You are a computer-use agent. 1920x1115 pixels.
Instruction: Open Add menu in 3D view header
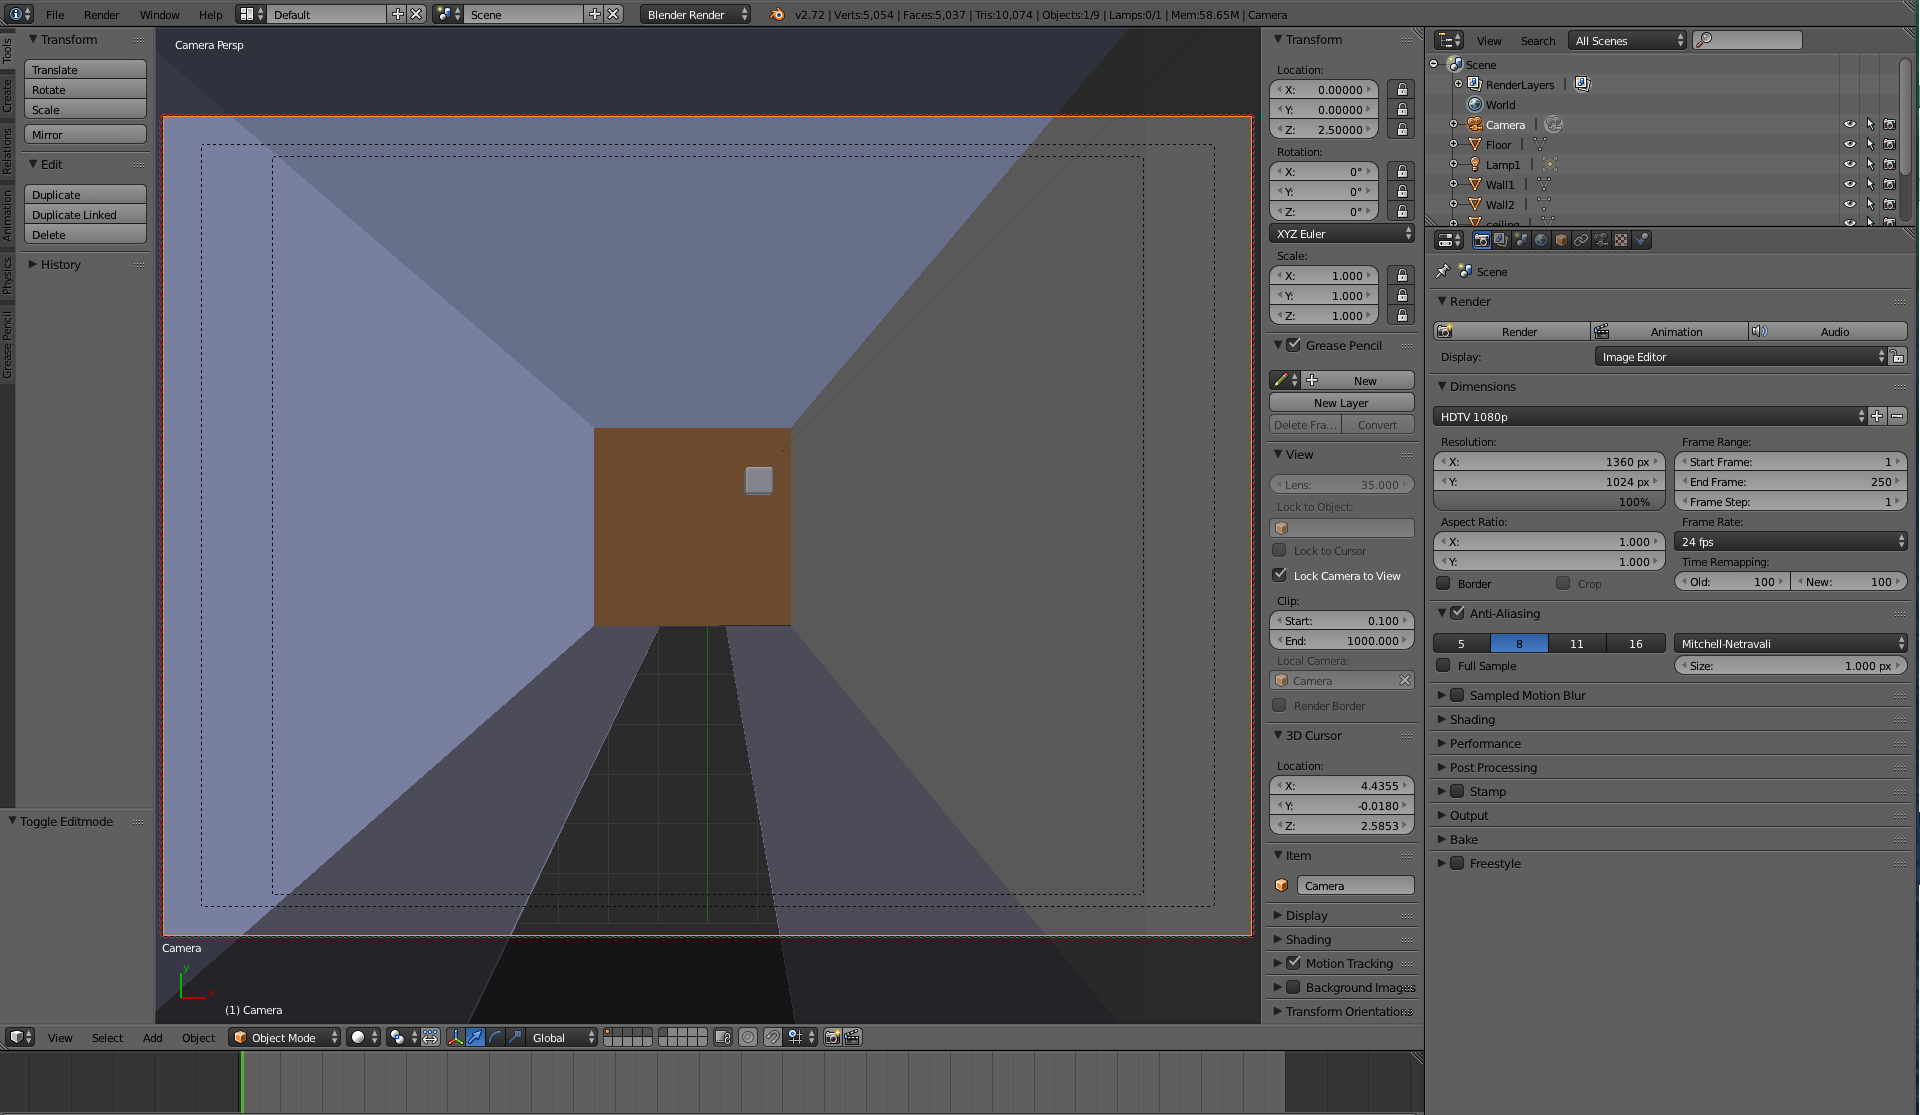click(152, 1037)
